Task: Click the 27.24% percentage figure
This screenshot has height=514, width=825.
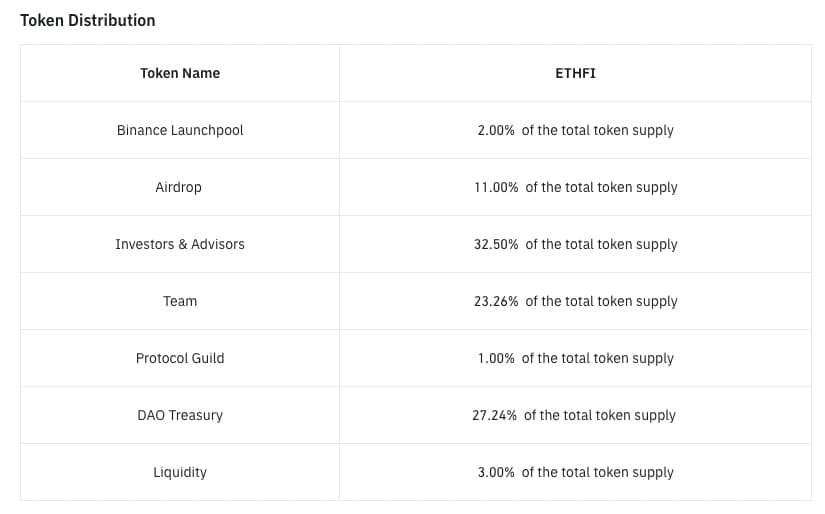Action: (x=494, y=415)
